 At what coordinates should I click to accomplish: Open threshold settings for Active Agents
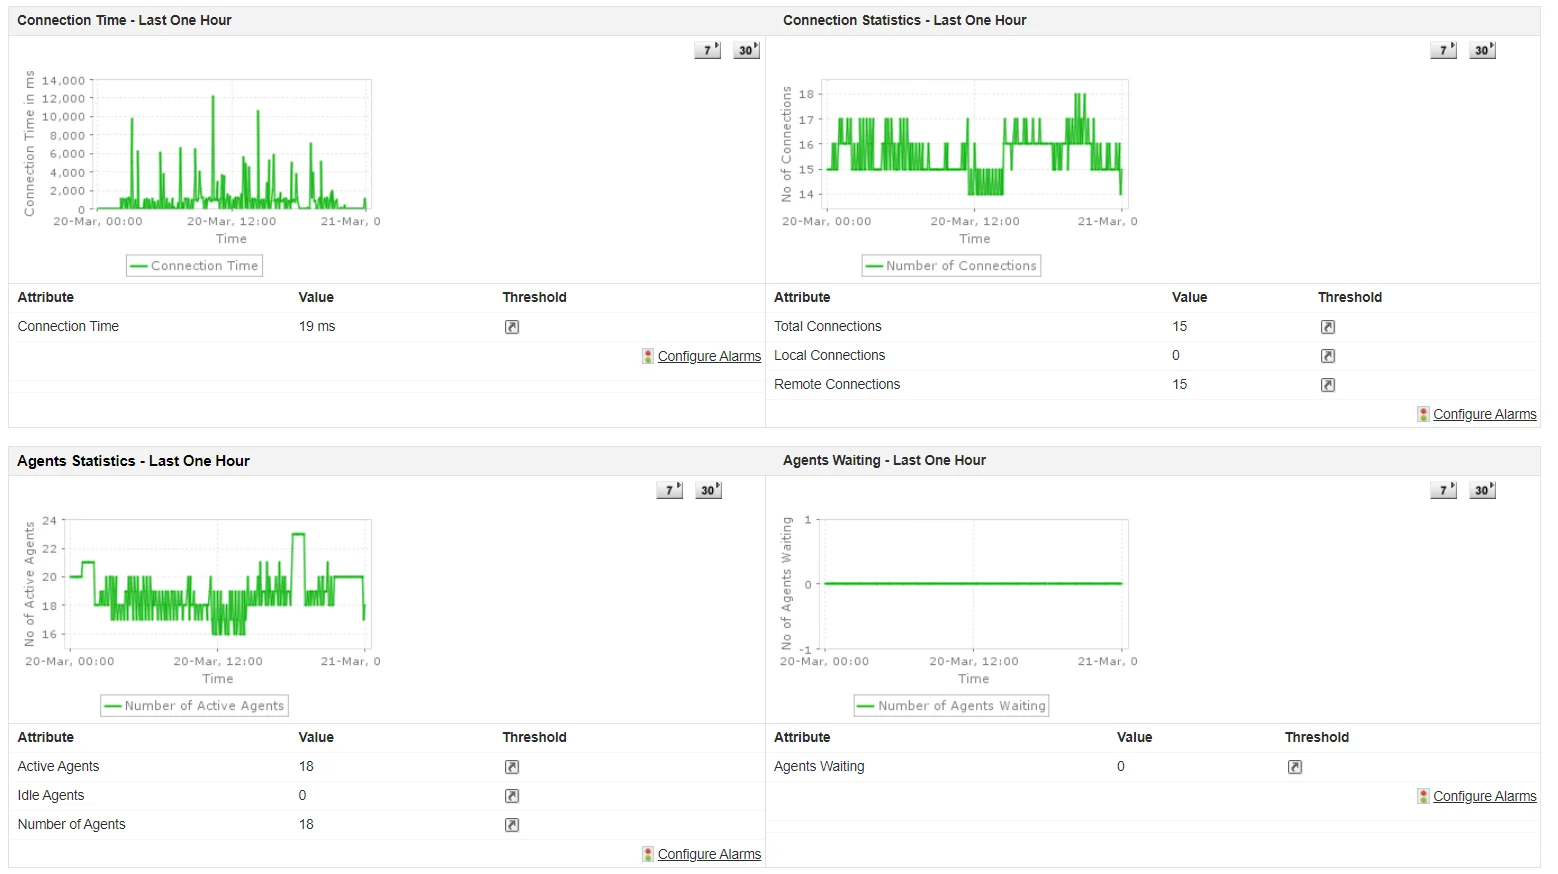click(x=512, y=766)
